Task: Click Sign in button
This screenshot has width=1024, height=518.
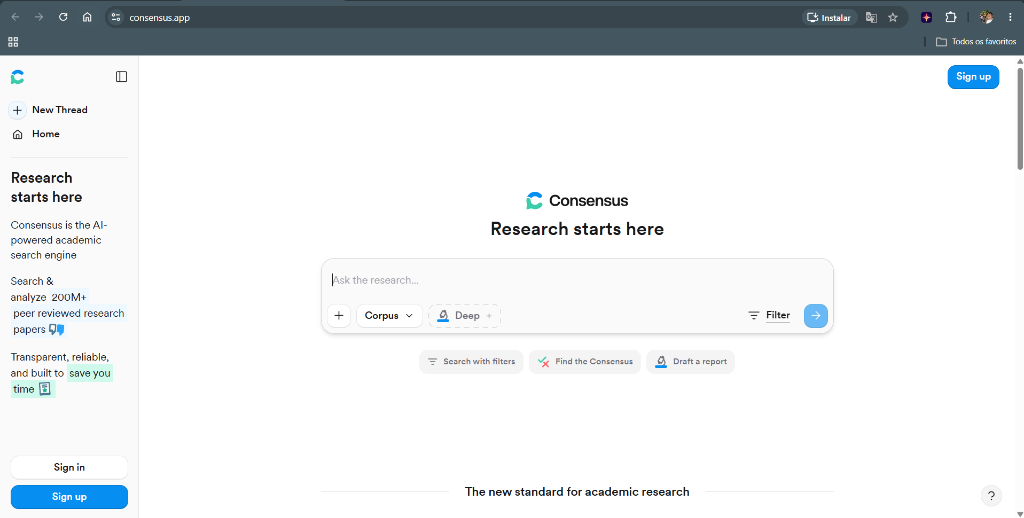Action: (x=69, y=467)
